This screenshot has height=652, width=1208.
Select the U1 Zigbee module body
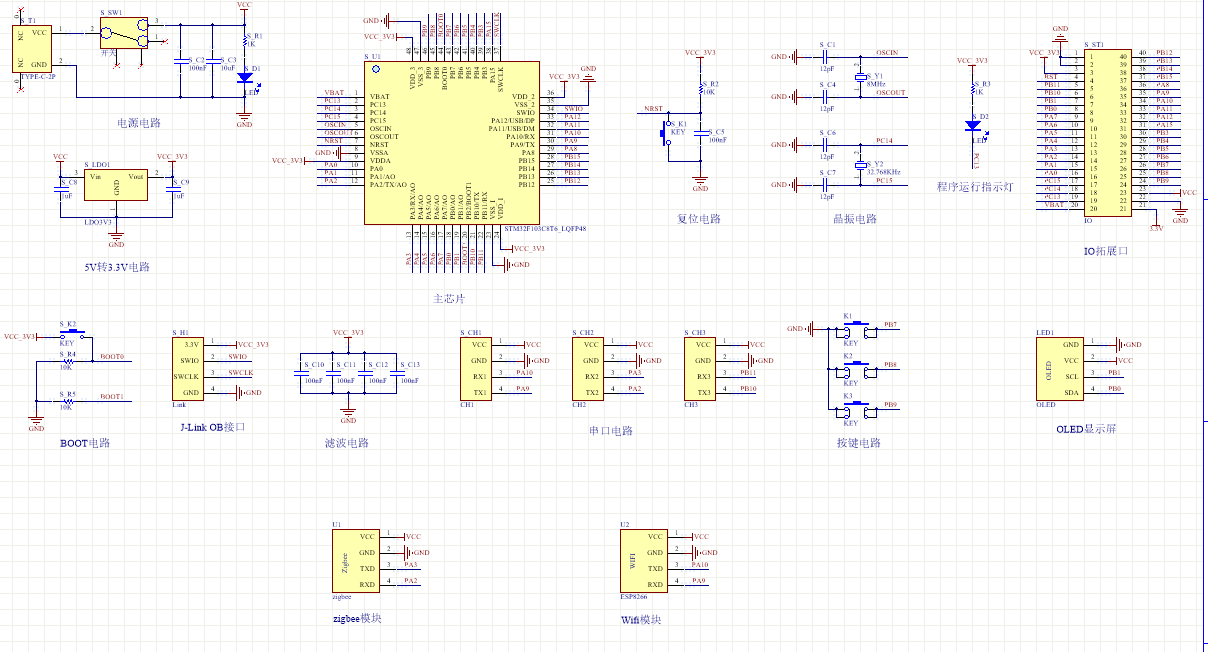click(x=356, y=561)
